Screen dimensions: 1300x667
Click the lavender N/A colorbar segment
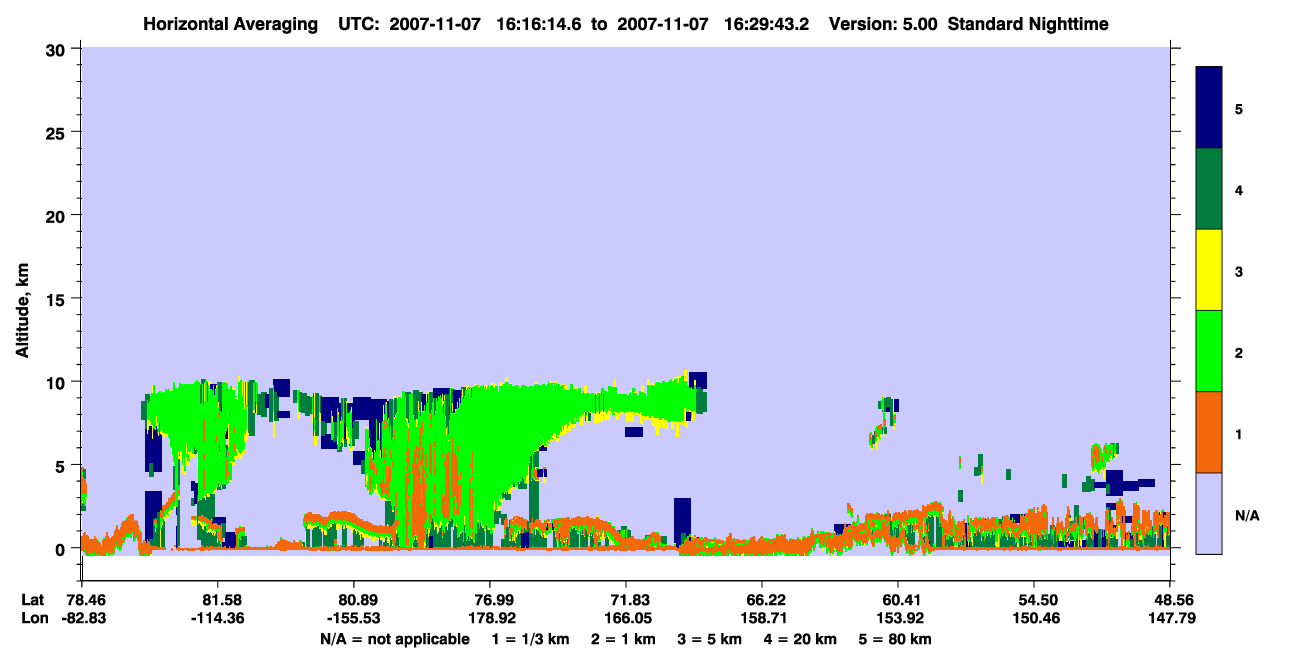[x=1209, y=513]
